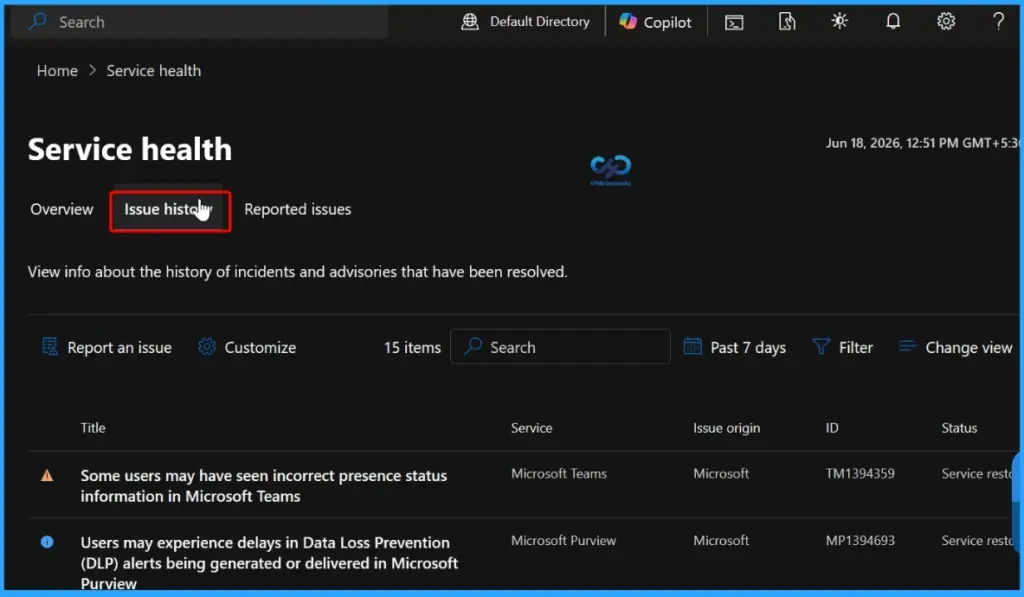Sort by the Status column header

pos(959,428)
